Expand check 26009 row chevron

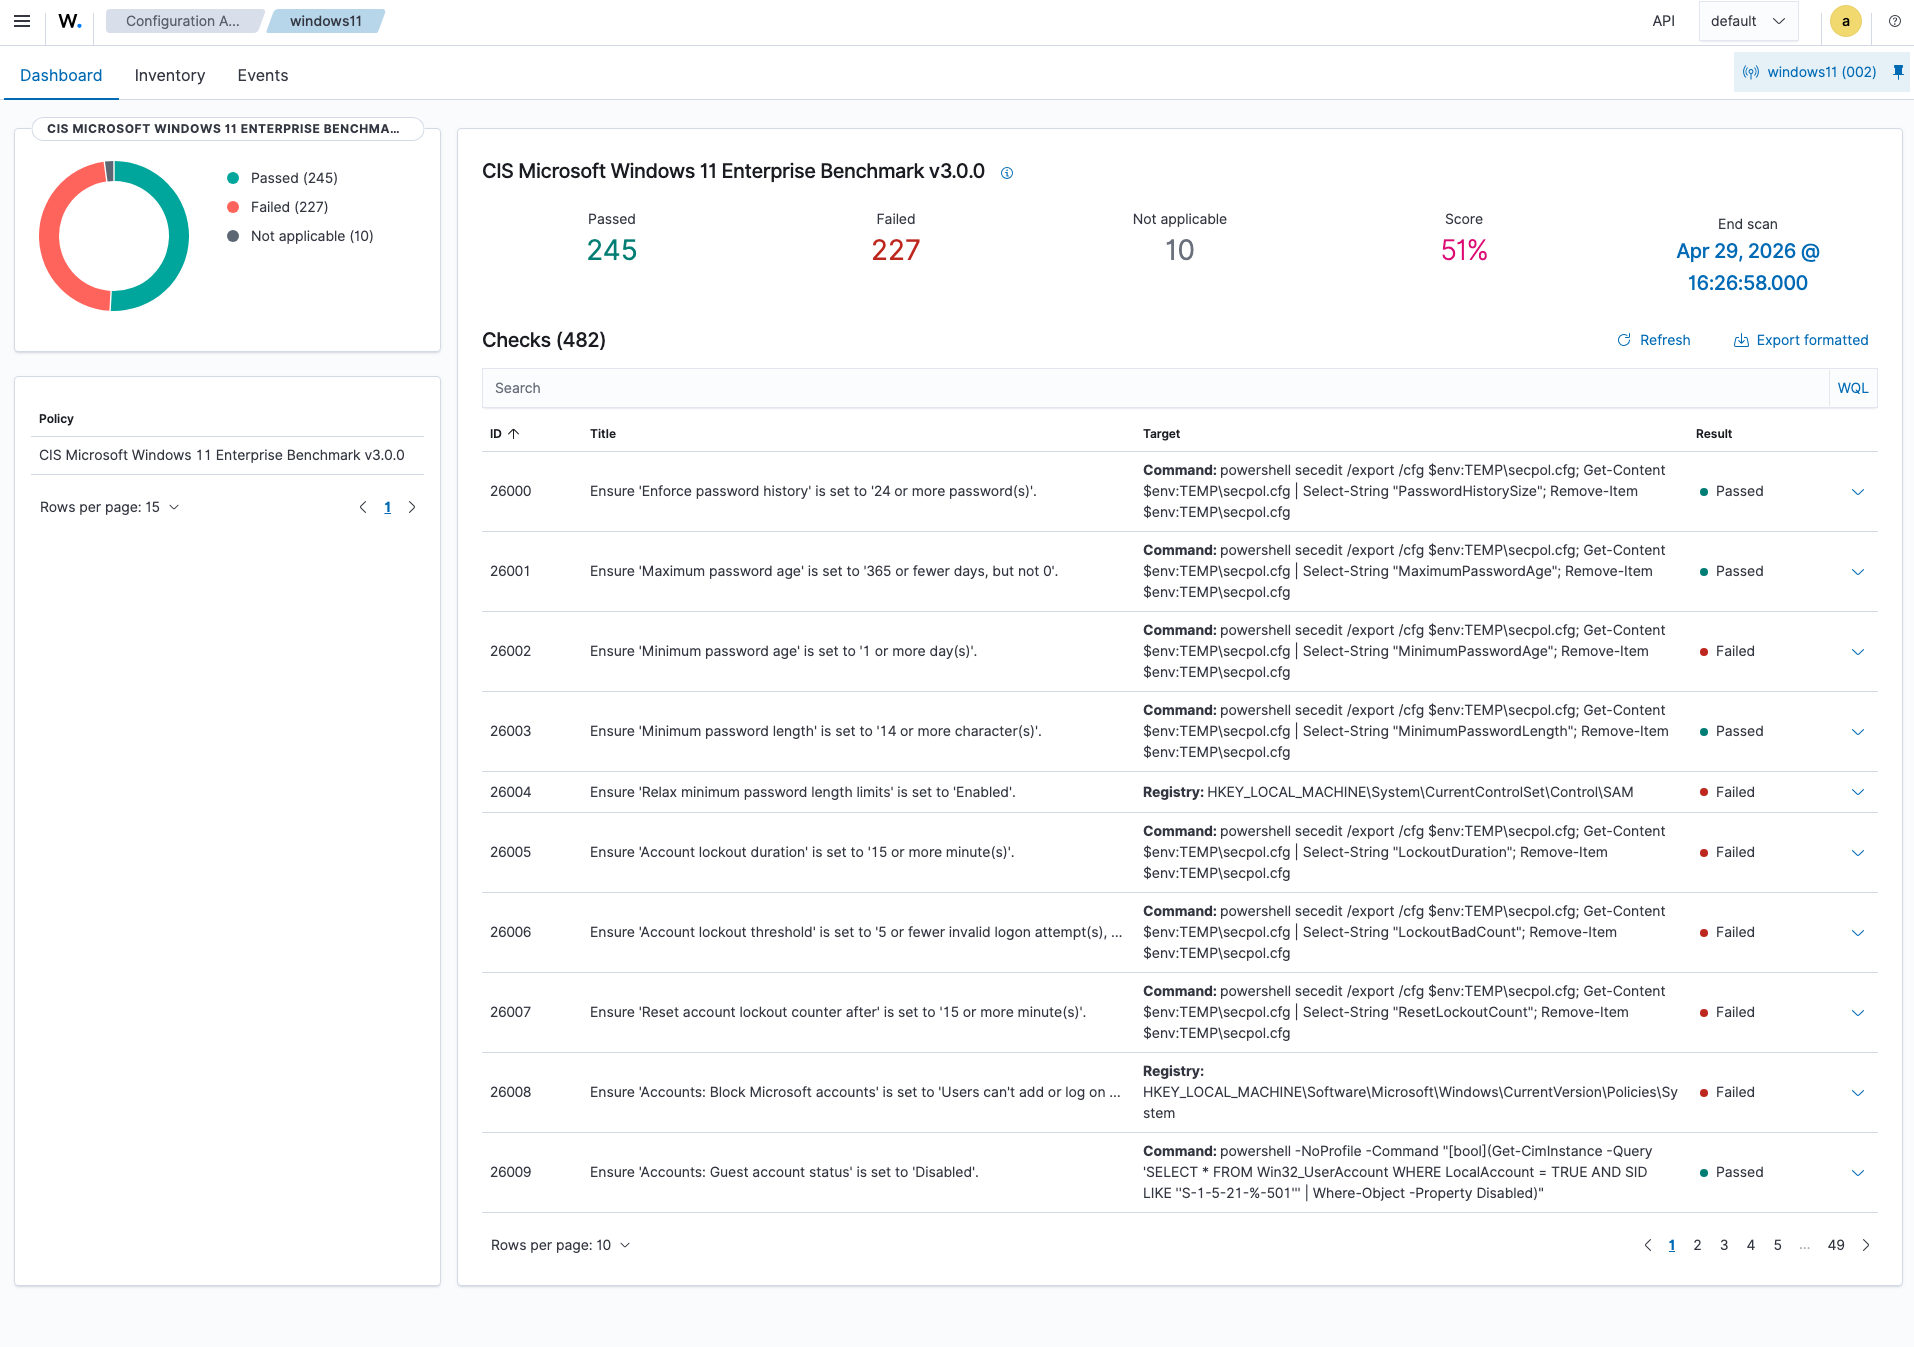(1858, 1172)
